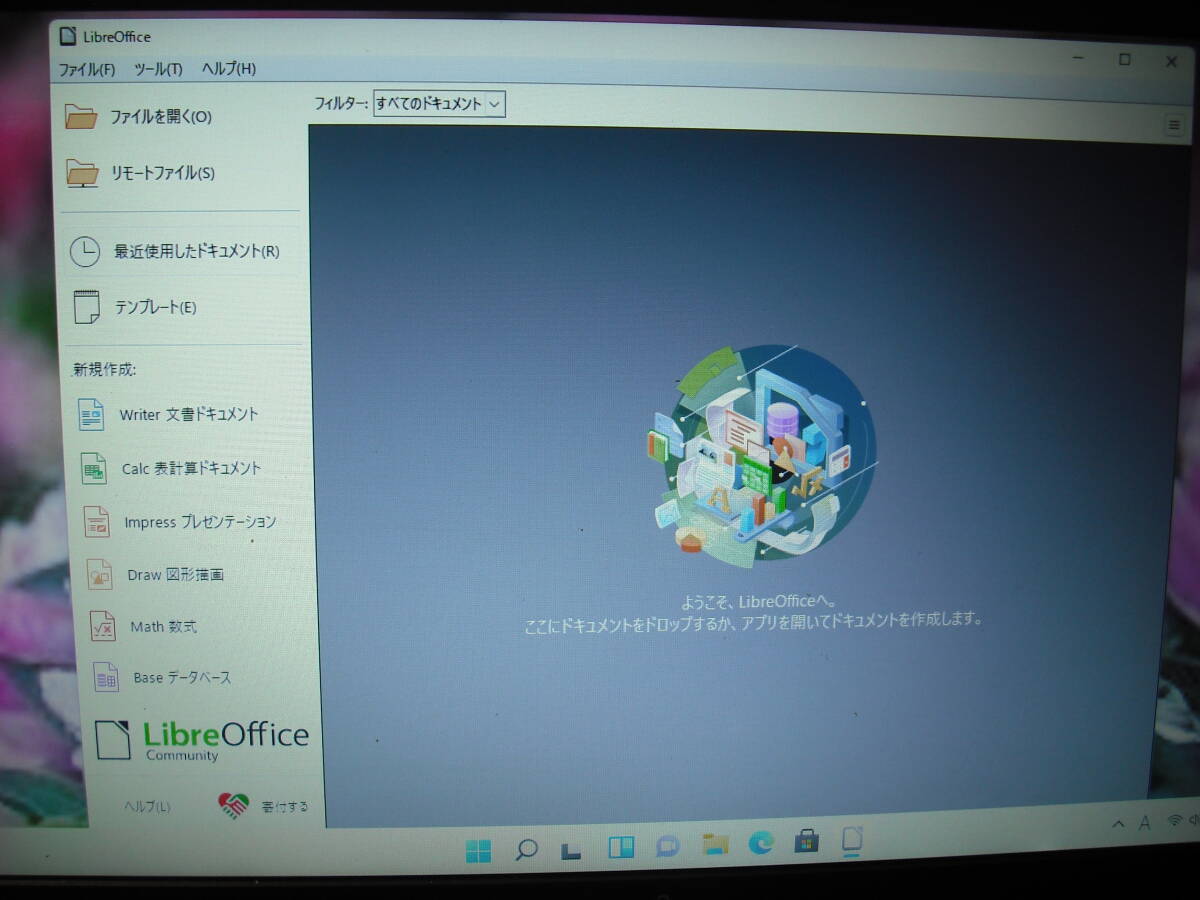Open Microsoft Store from taskbar
This screenshot has height=900, width=1200.
coord(807,841)
